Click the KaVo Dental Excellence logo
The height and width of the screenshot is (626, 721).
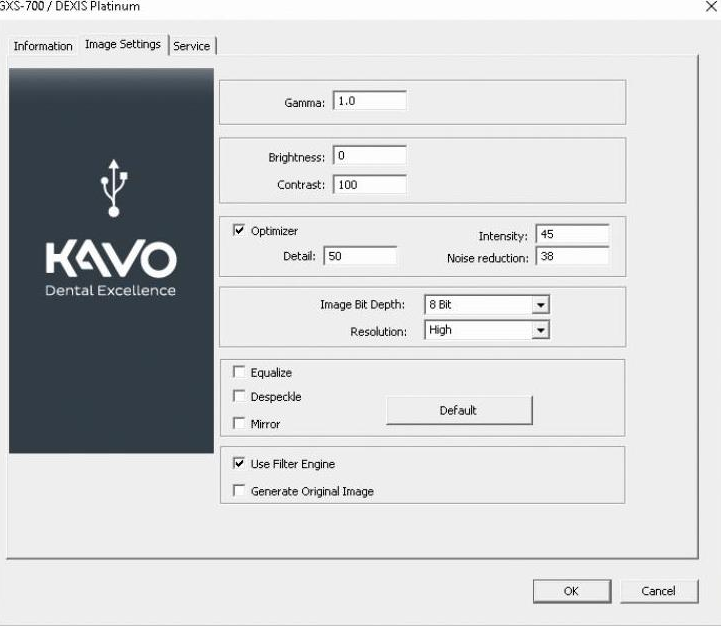coord(111,268)
